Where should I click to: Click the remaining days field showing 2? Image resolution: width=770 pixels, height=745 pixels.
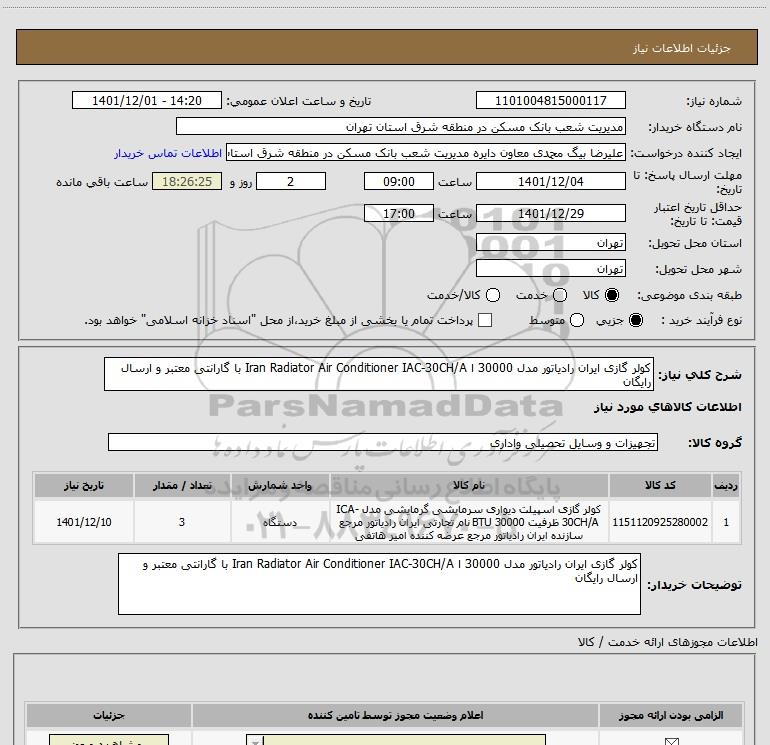291,181
